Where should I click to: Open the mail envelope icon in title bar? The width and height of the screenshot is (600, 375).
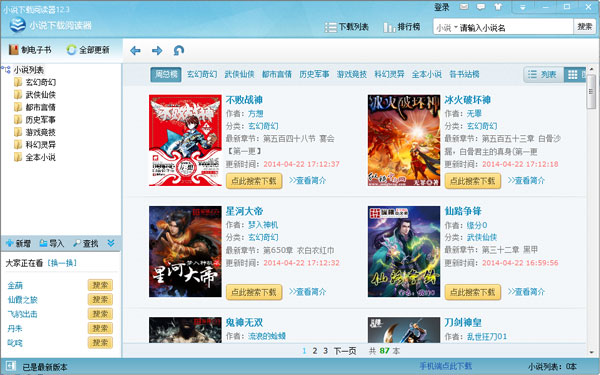[464, 7]
